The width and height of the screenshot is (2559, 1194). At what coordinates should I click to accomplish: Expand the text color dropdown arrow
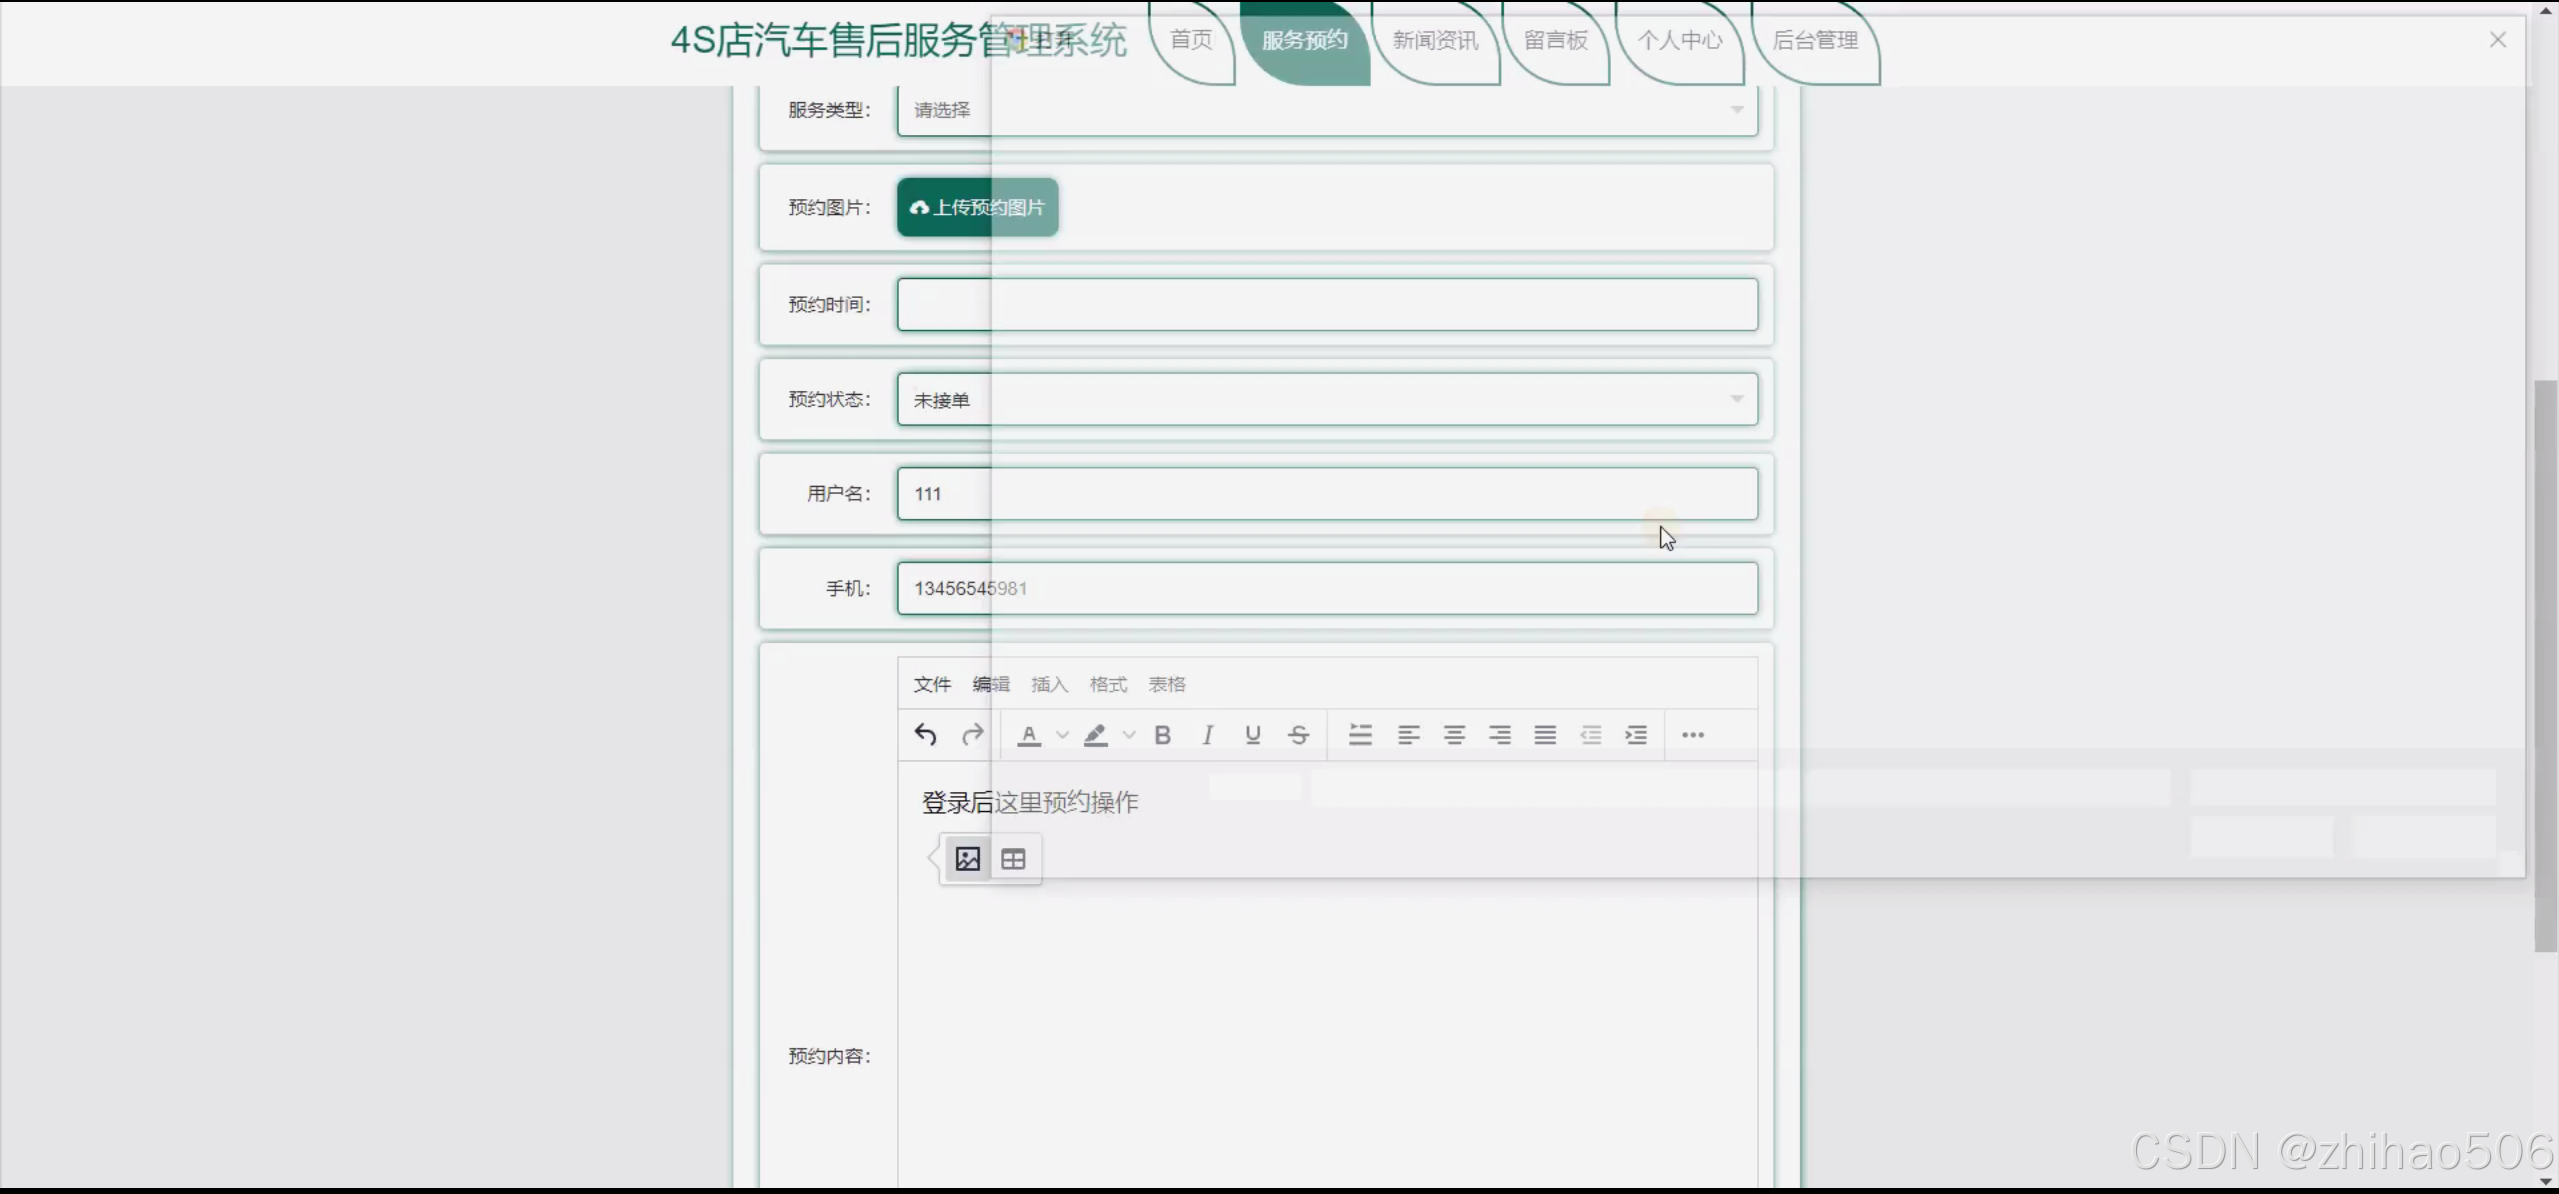(1062, 734)
